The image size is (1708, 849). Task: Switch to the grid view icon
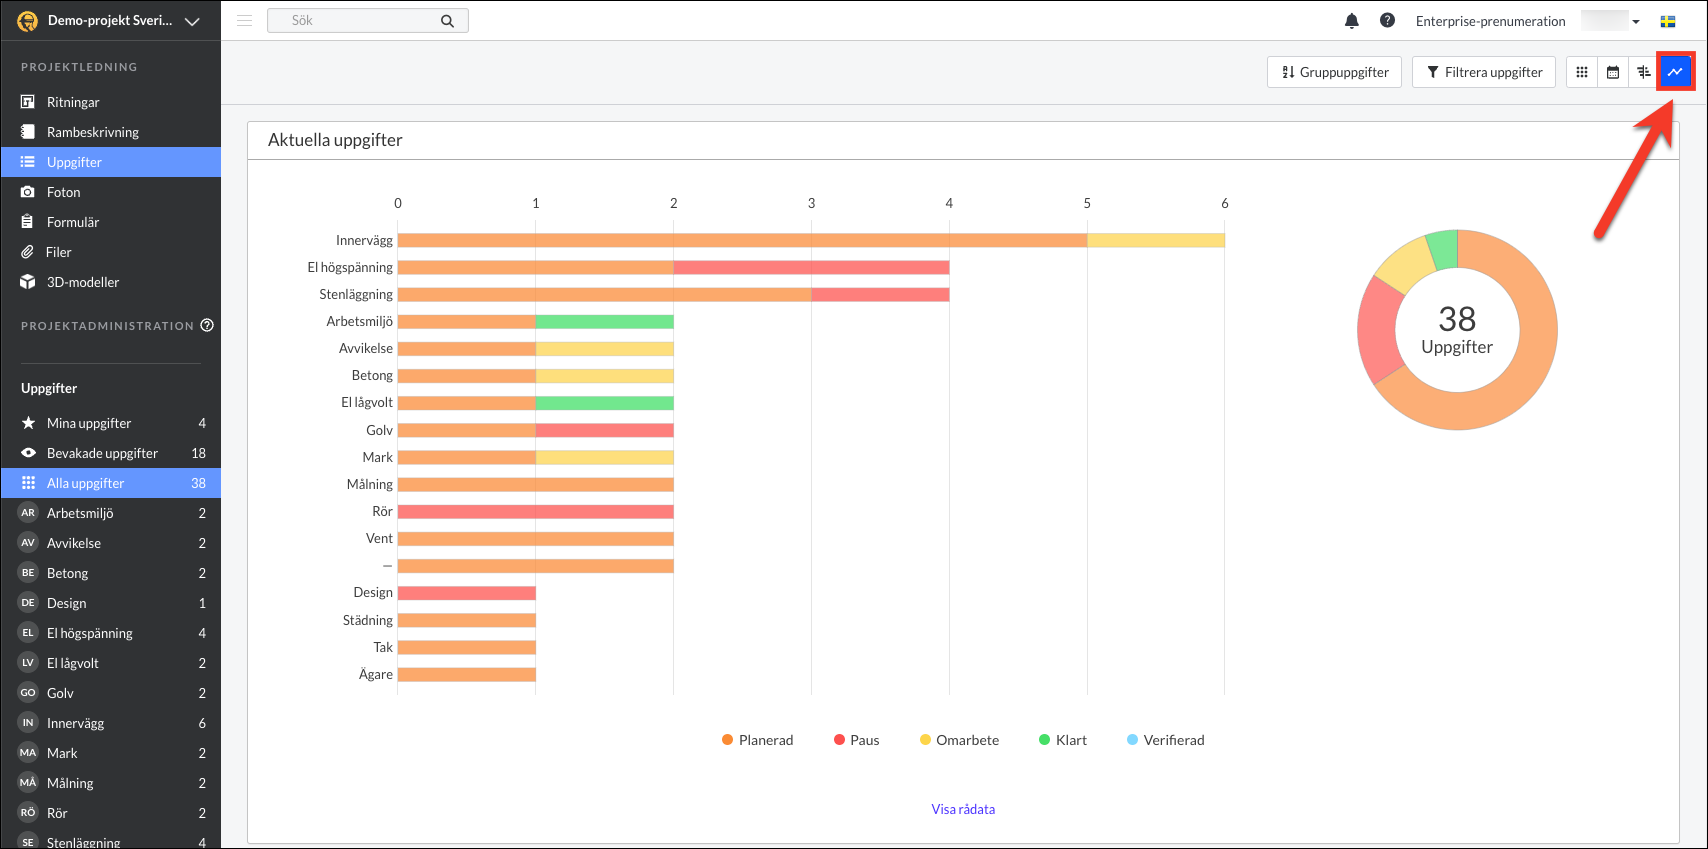1582,72
